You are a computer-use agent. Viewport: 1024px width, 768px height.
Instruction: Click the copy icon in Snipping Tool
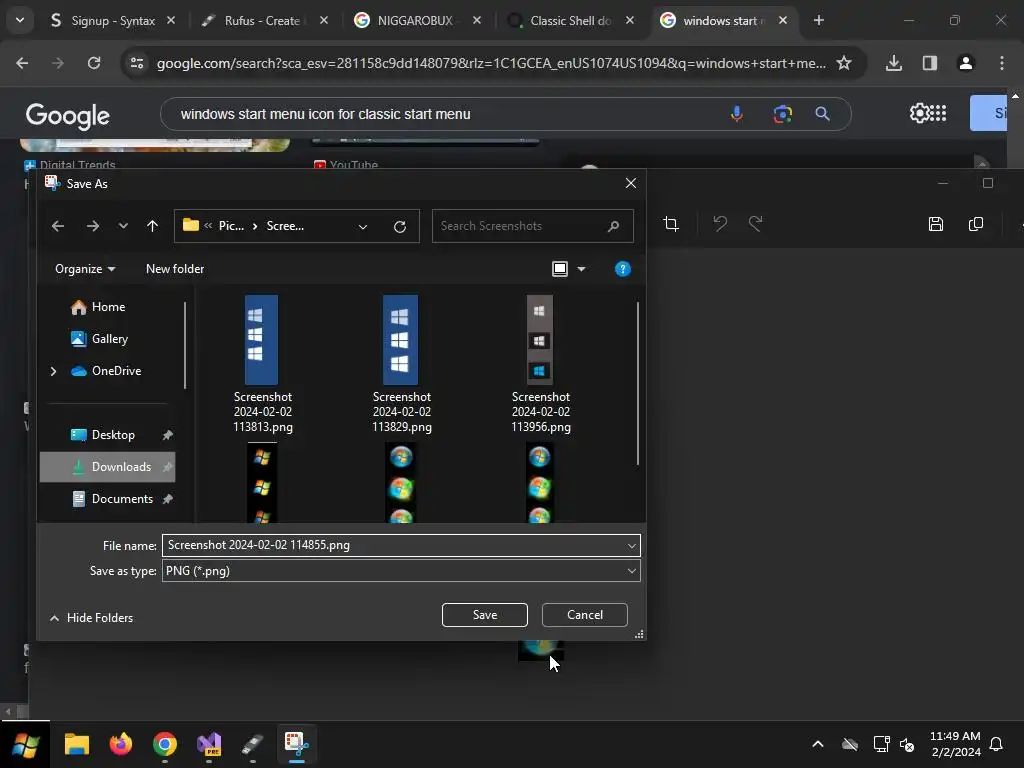point(976,224)
